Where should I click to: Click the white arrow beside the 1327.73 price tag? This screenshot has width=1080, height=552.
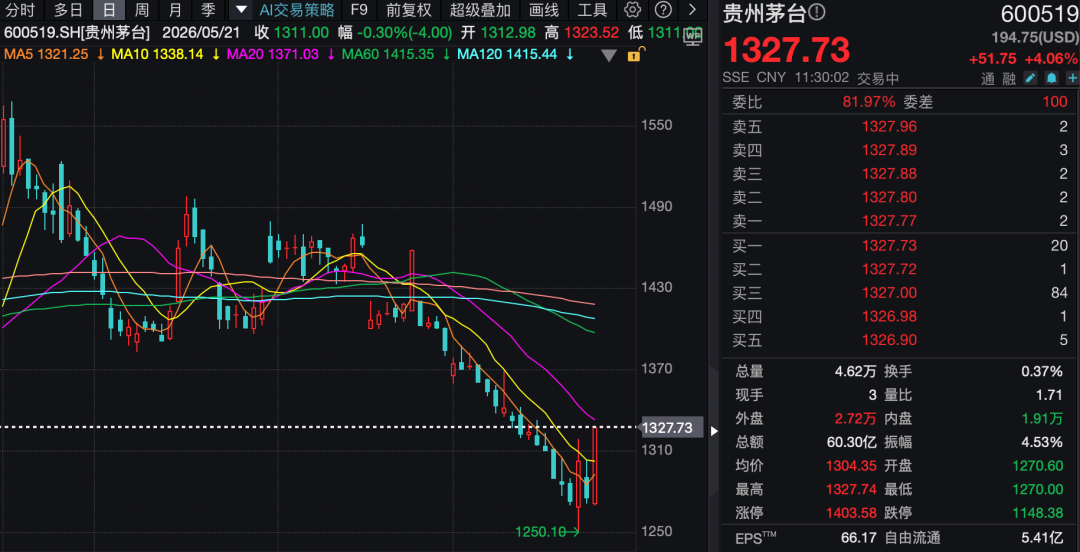tap(714, 431)
